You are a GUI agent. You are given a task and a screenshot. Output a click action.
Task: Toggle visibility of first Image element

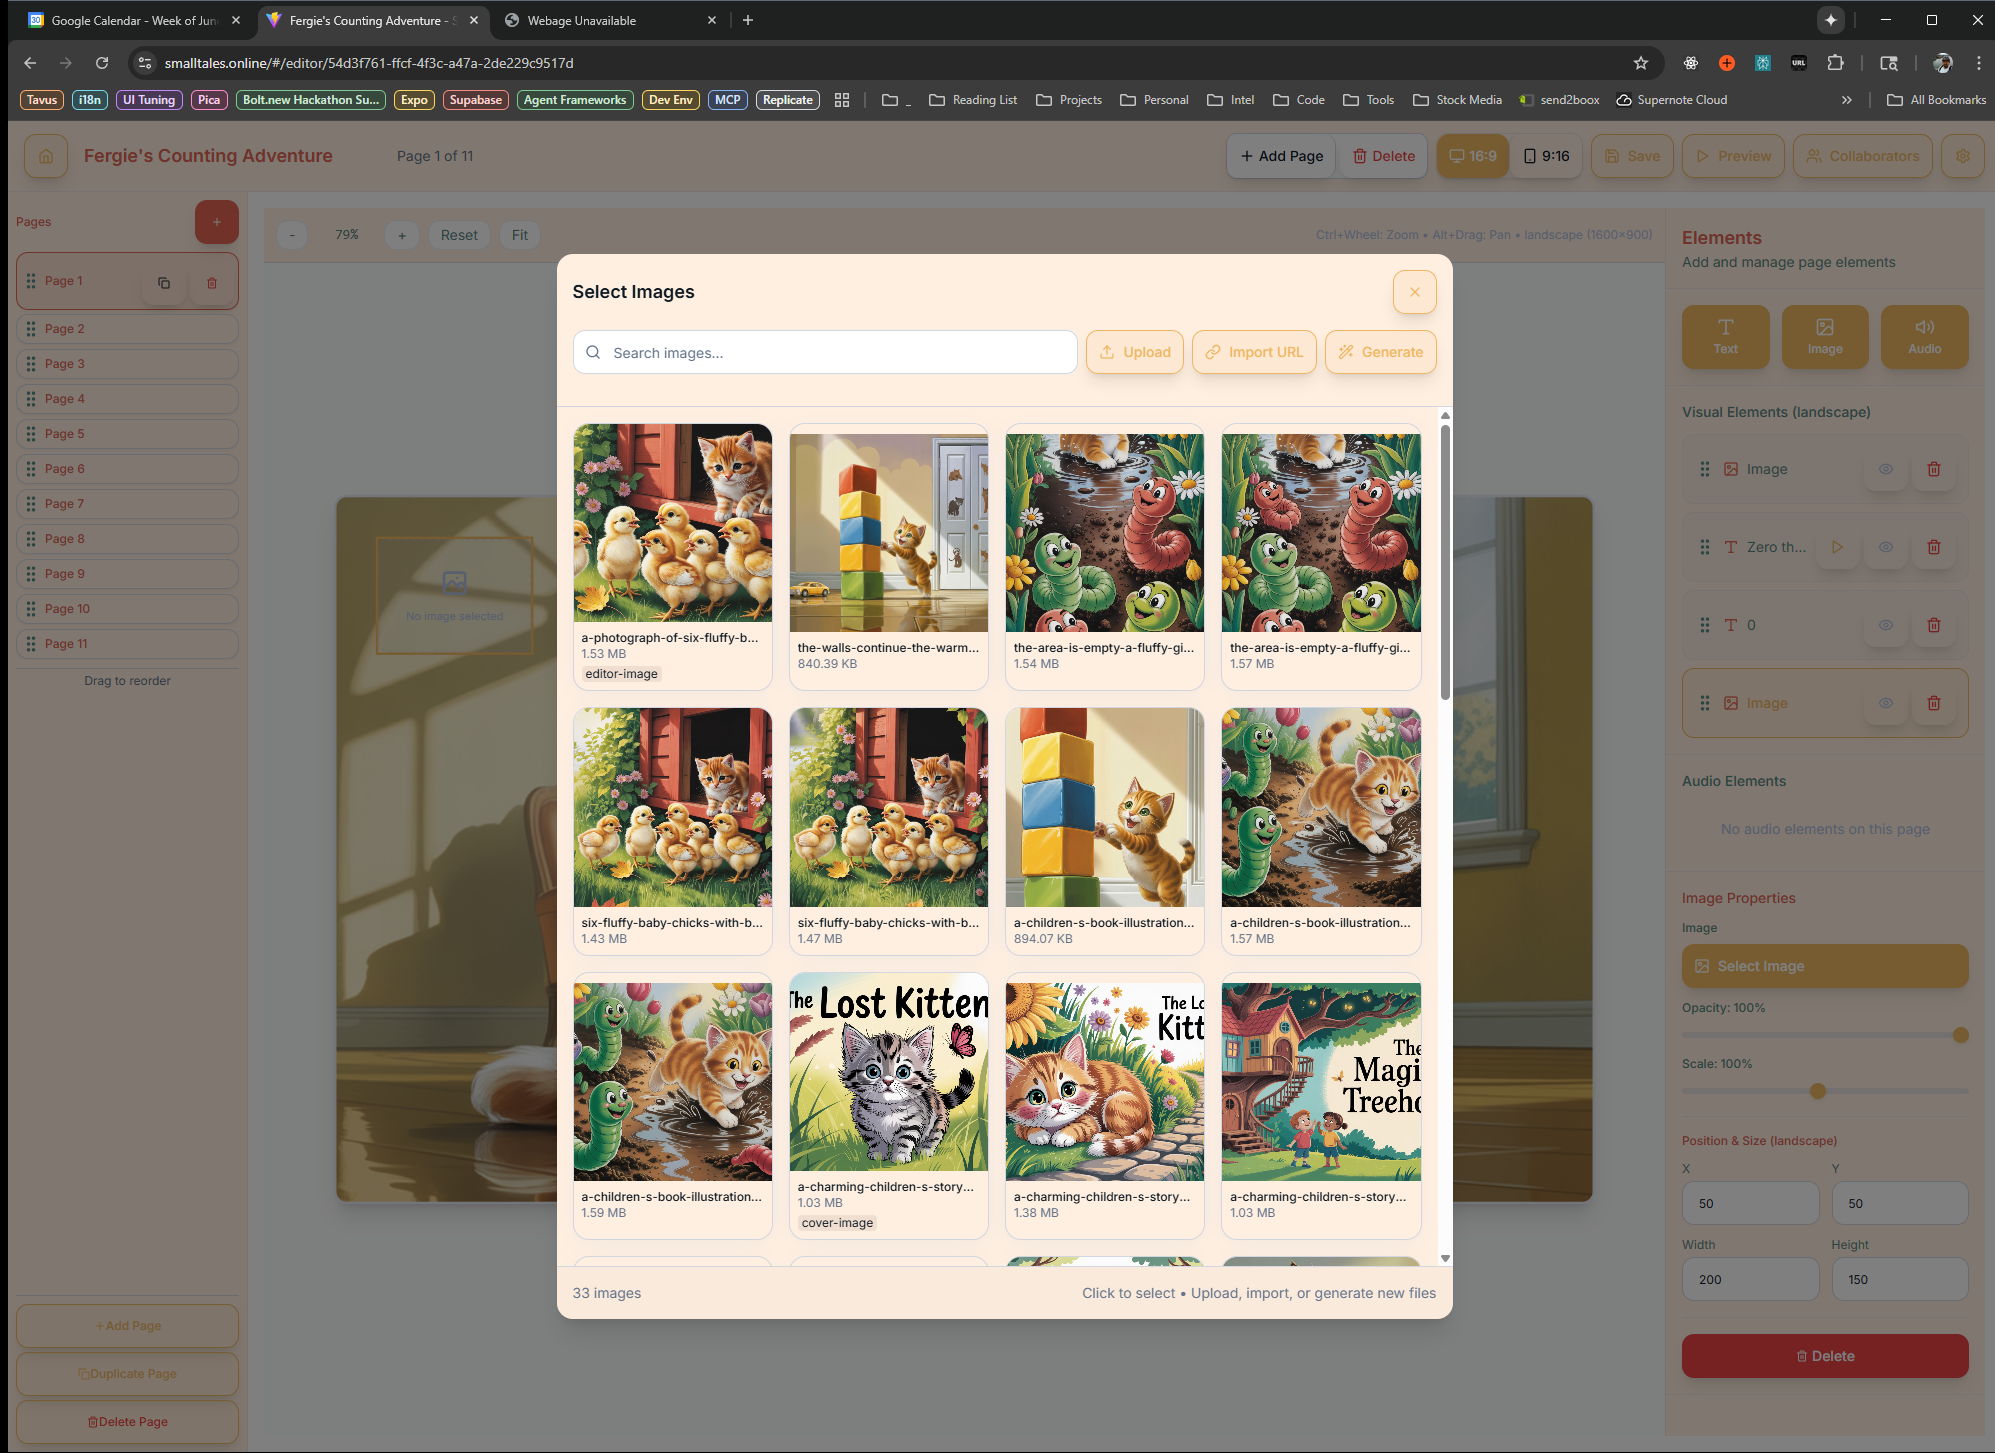coord(1885,469)
